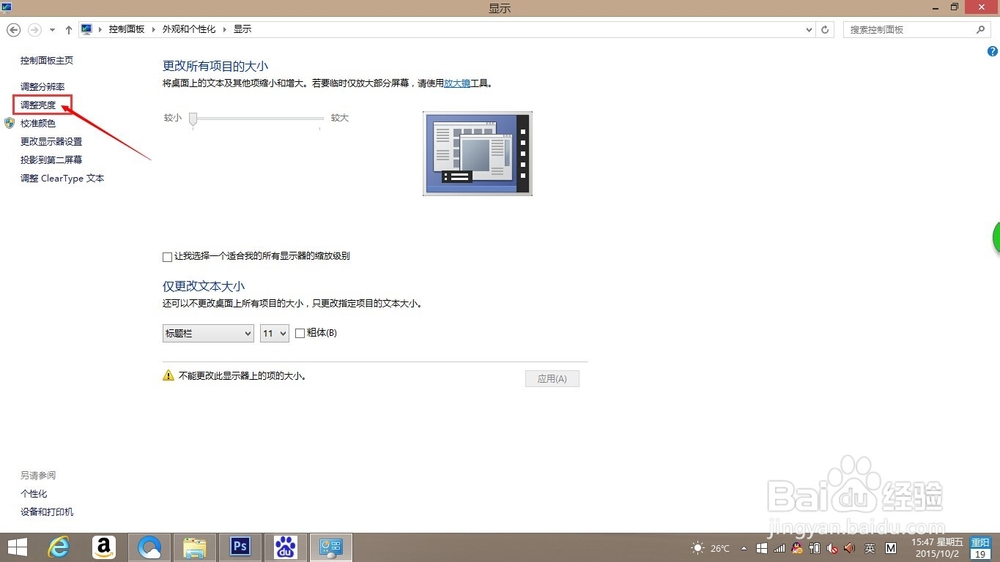
Task: Open the QQ penguin tray icon
Action: (x=797, y=548)
